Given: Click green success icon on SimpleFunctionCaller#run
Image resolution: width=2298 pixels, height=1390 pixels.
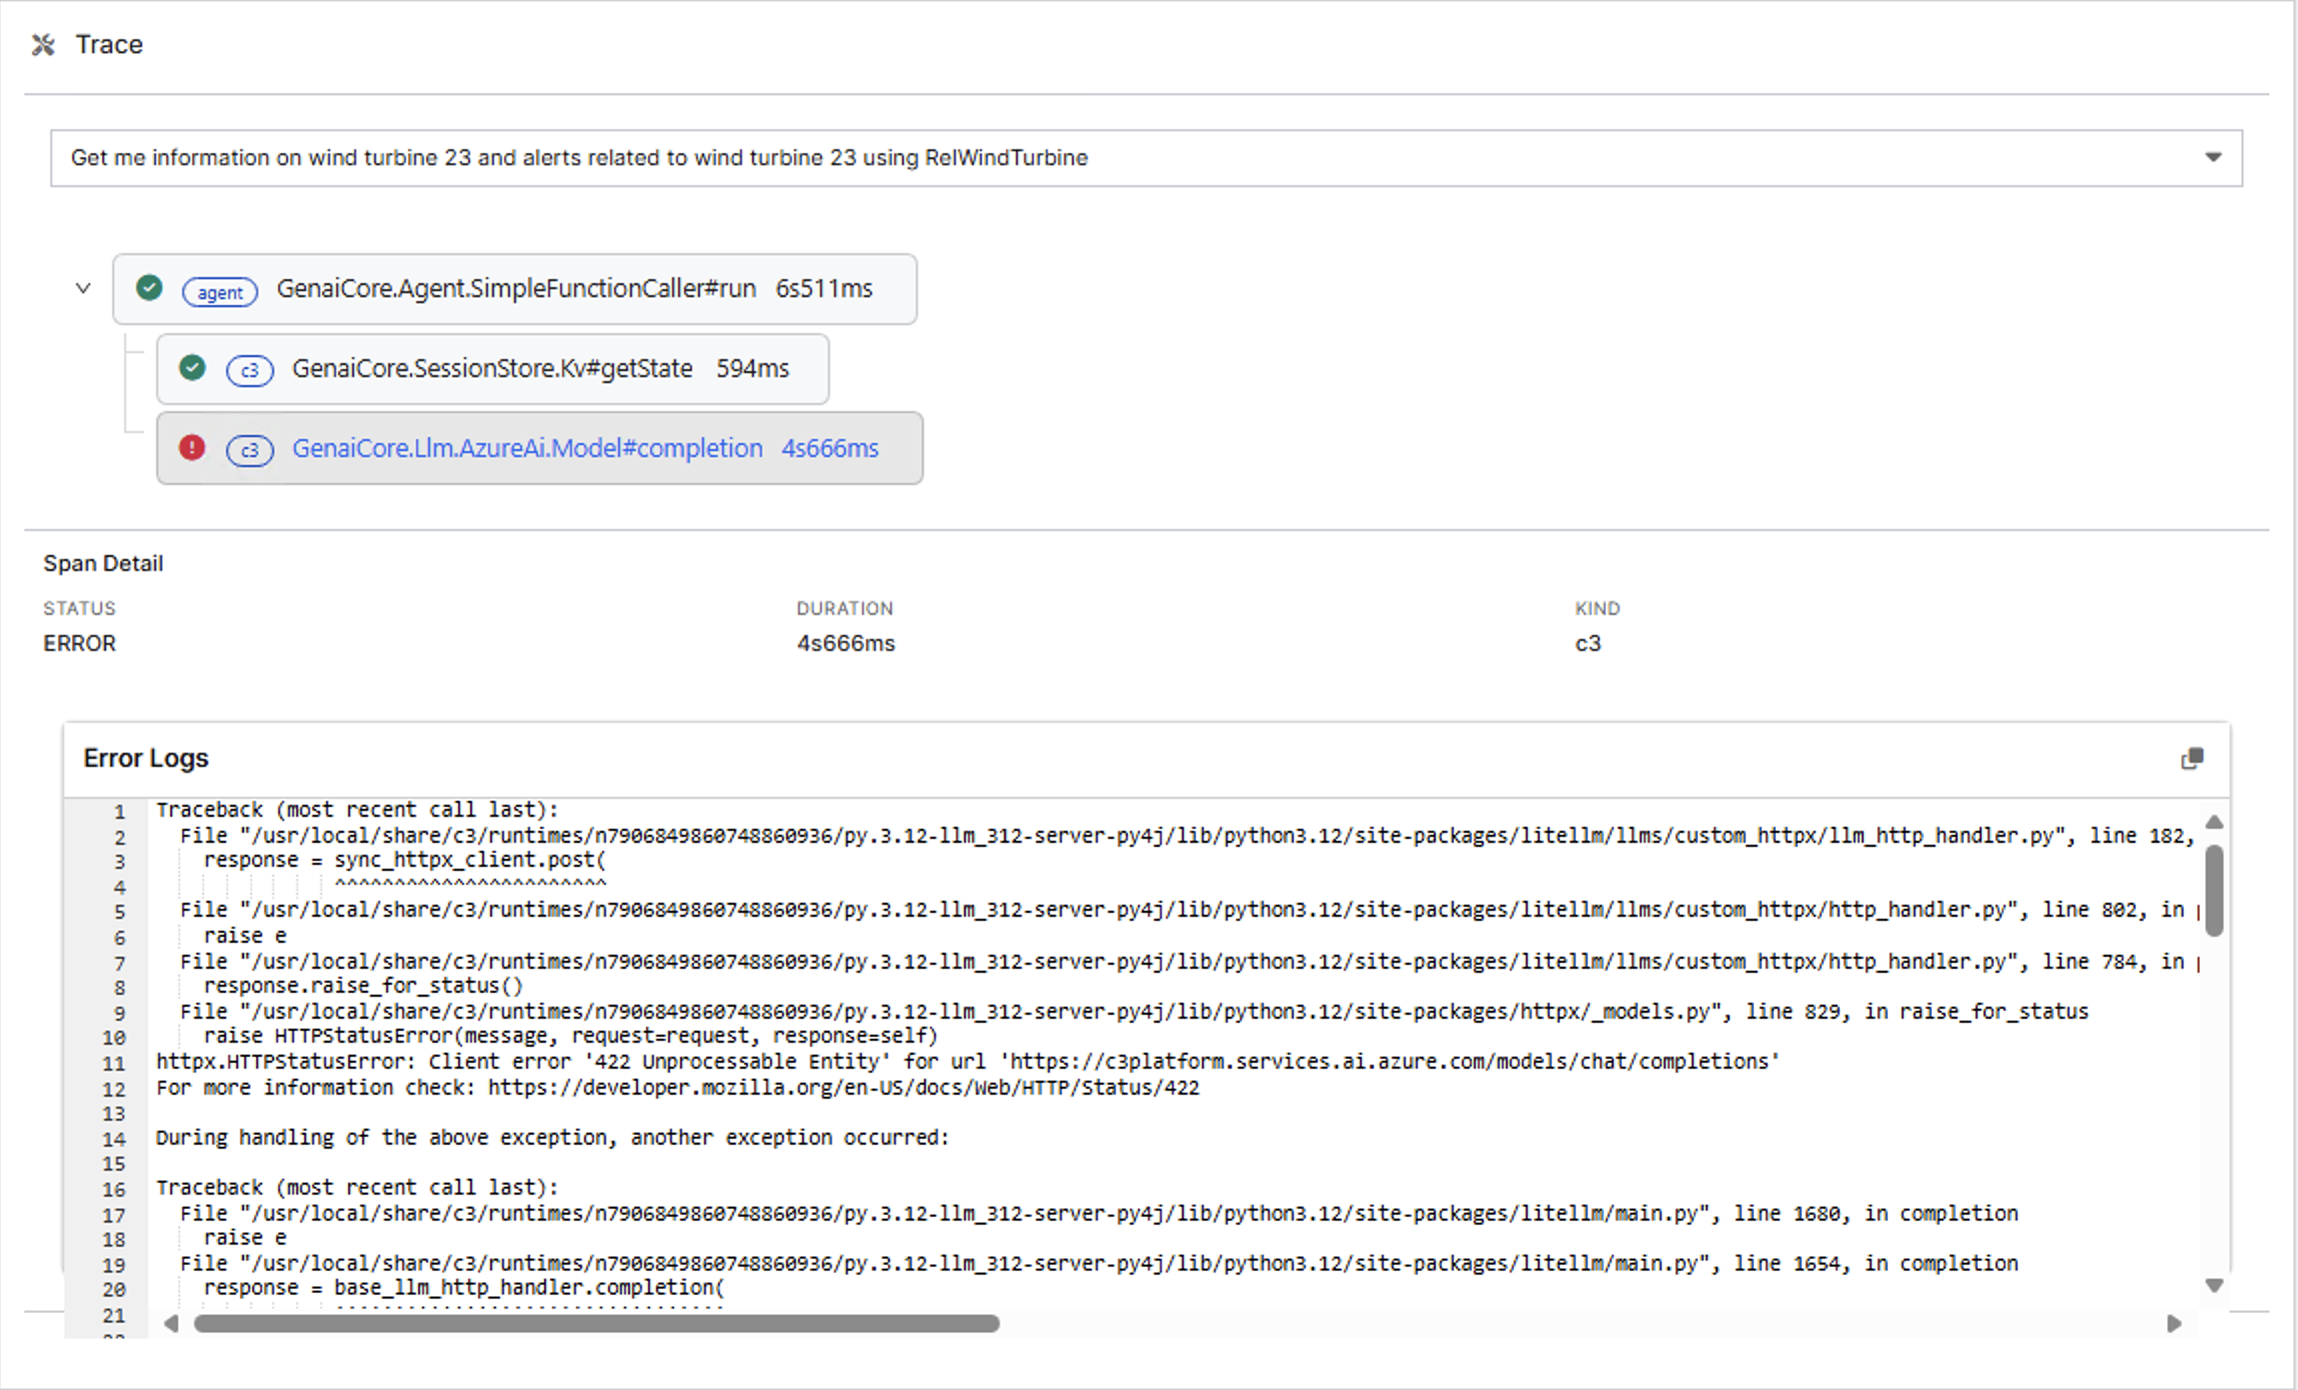Looking at the screenshot, I should [x=150, y=288].
